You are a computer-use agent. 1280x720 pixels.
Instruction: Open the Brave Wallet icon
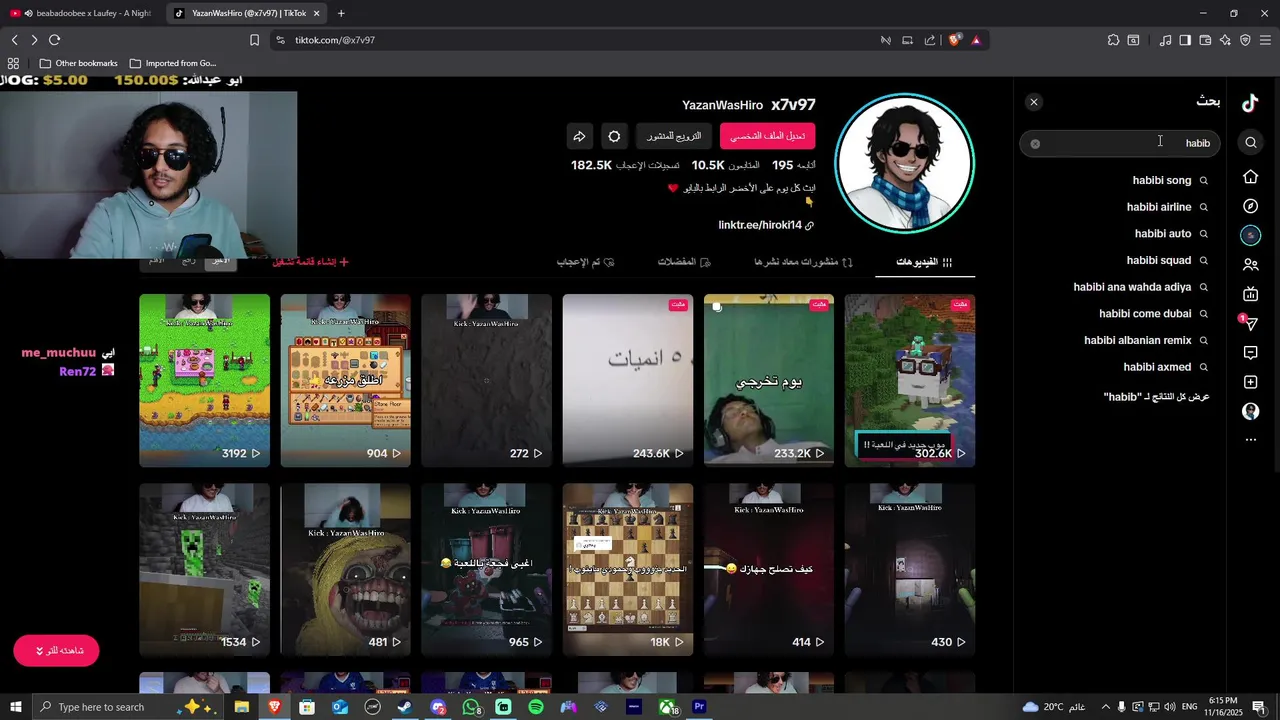1205,40
